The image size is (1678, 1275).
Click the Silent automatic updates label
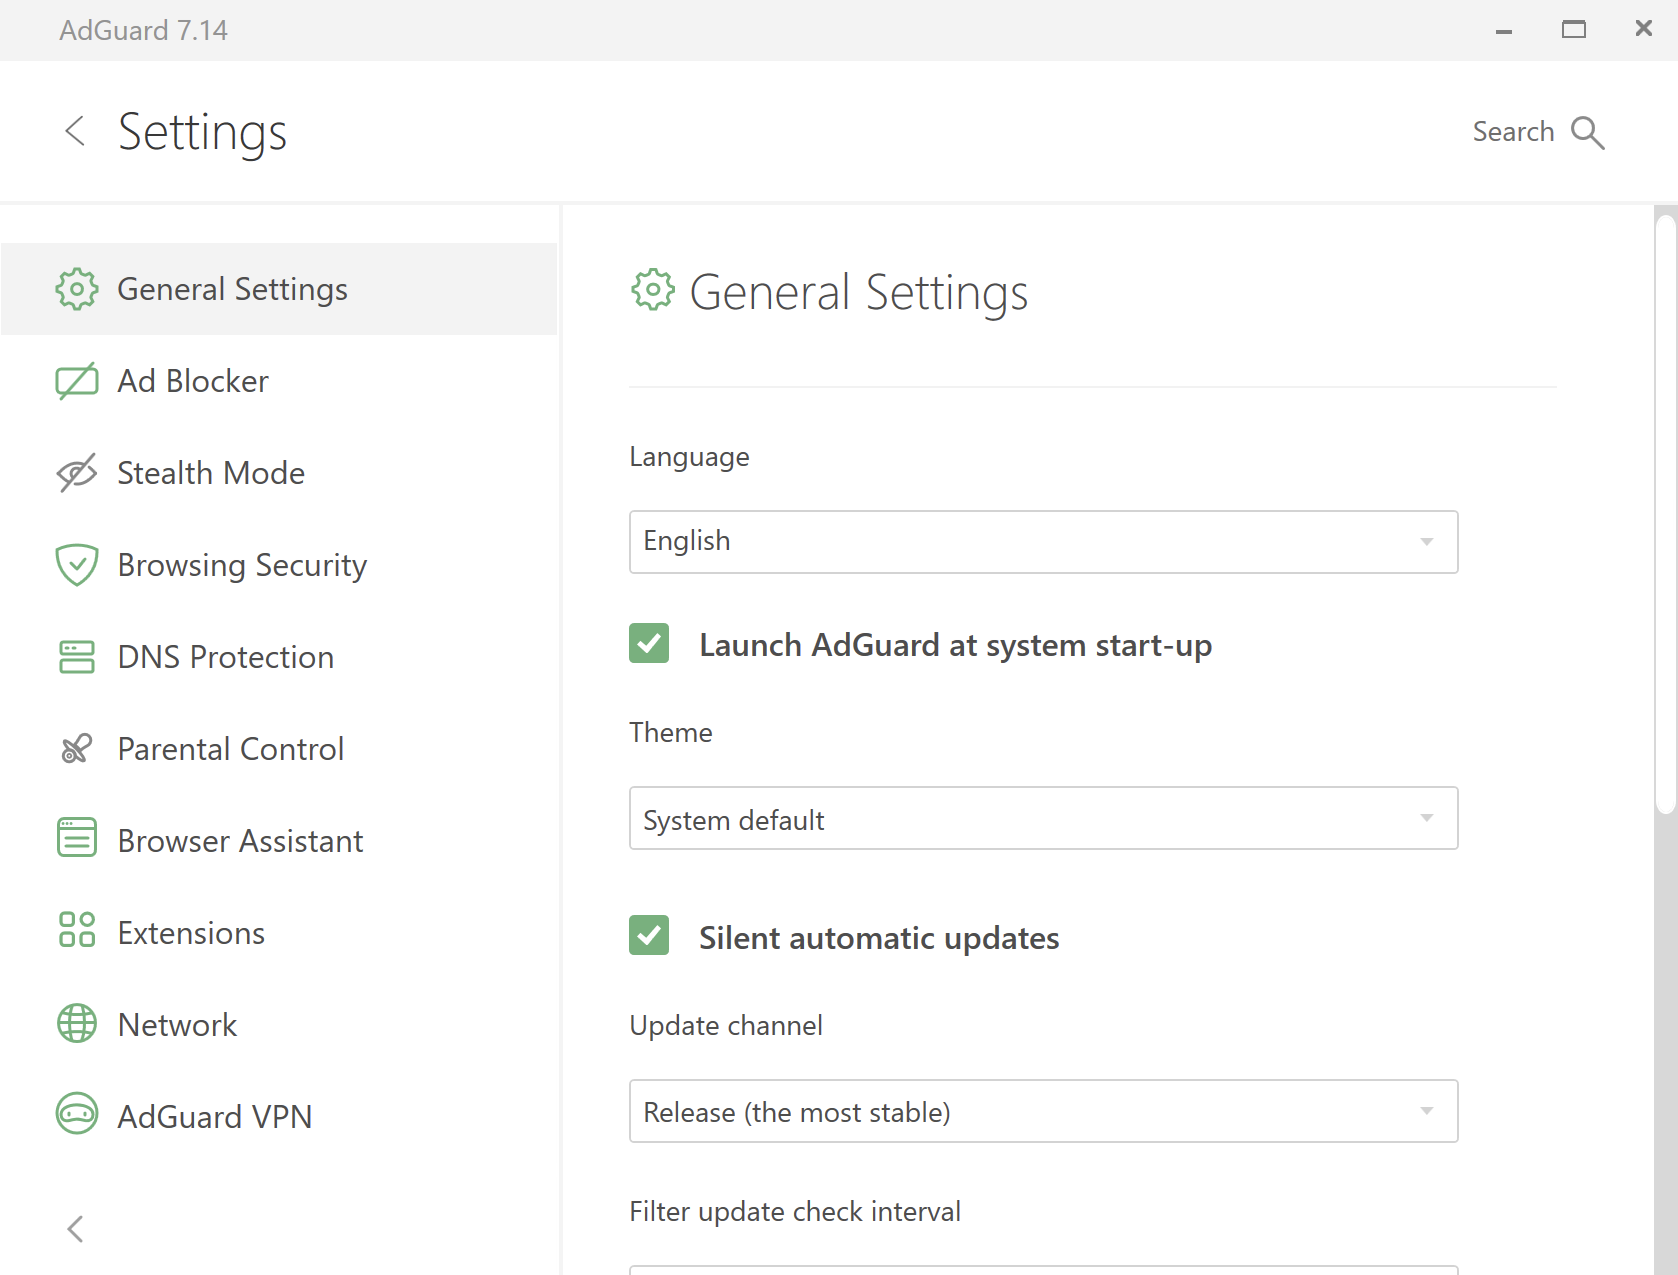click(879, 938)
